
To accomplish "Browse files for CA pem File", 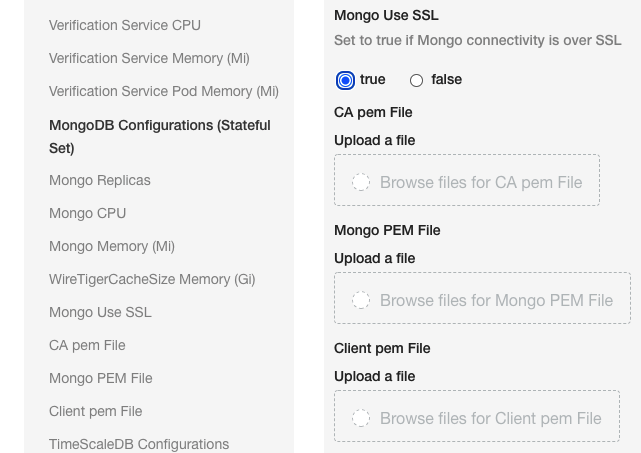I will (467, 180).
